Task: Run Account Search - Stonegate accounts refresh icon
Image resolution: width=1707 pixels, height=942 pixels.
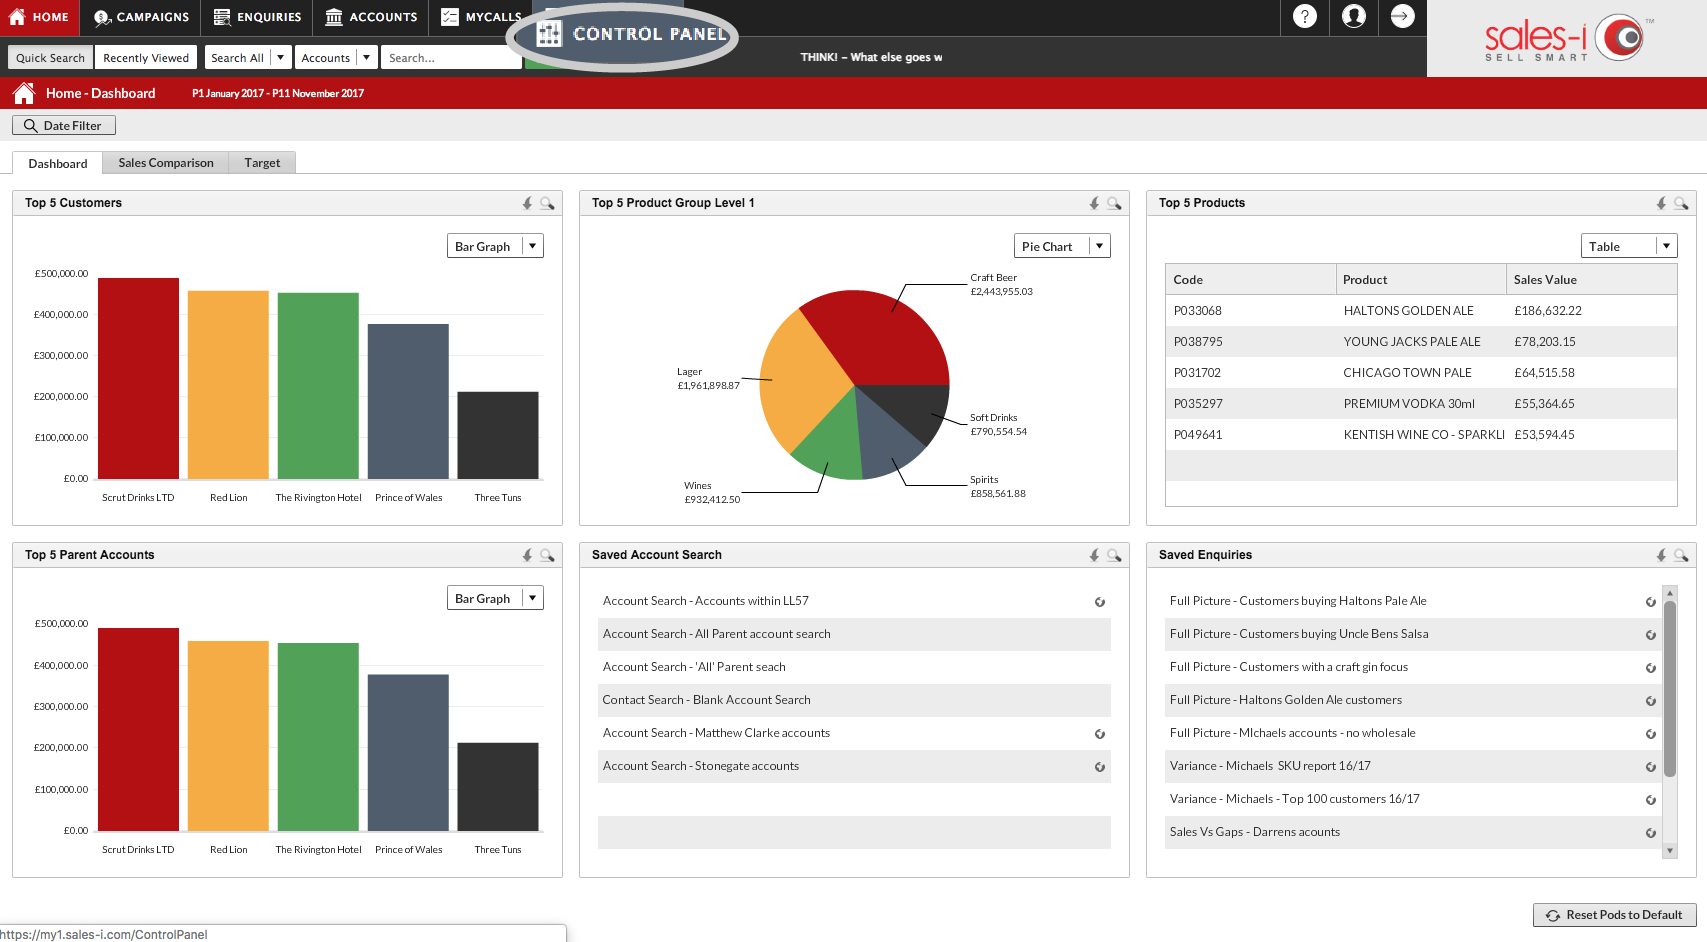Action: (x=1099, y=767)
